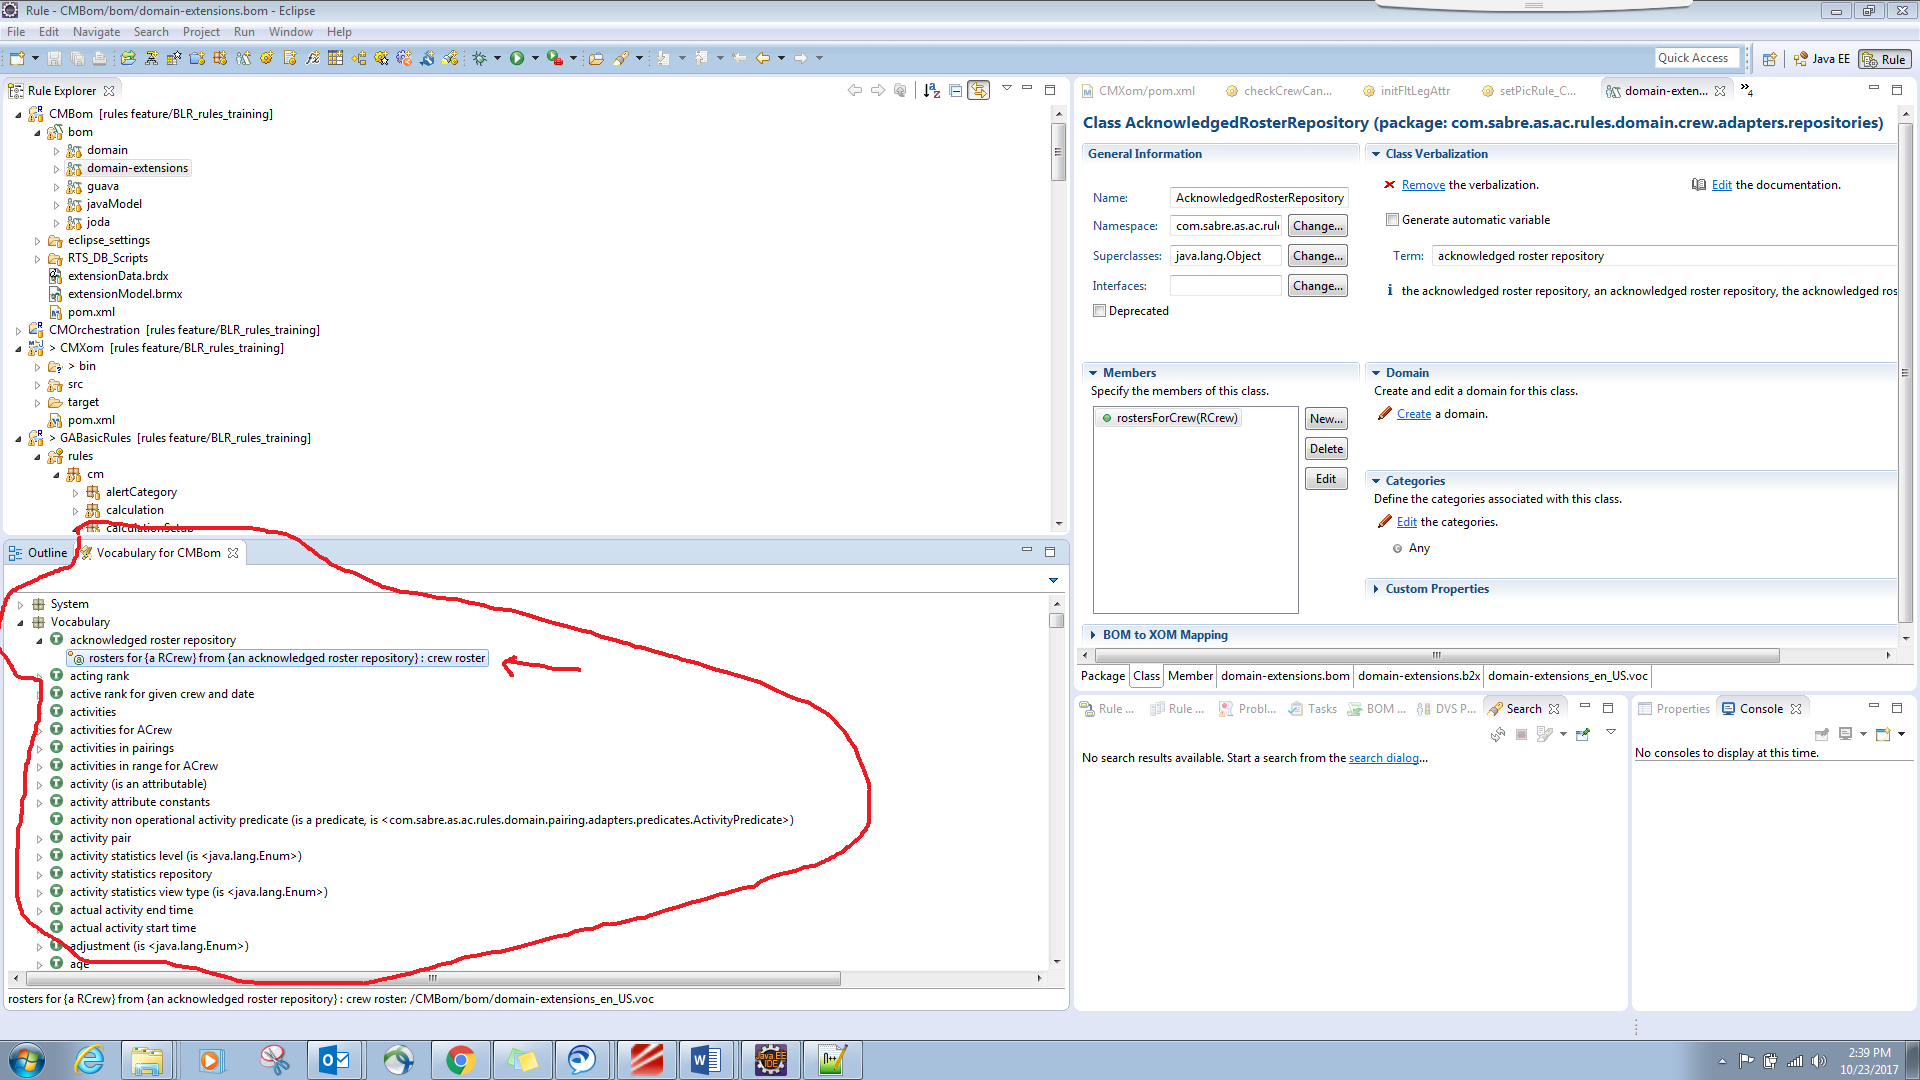Click the Debug bug icon
The image size is (1920, 1080).
tap(480, 58)
